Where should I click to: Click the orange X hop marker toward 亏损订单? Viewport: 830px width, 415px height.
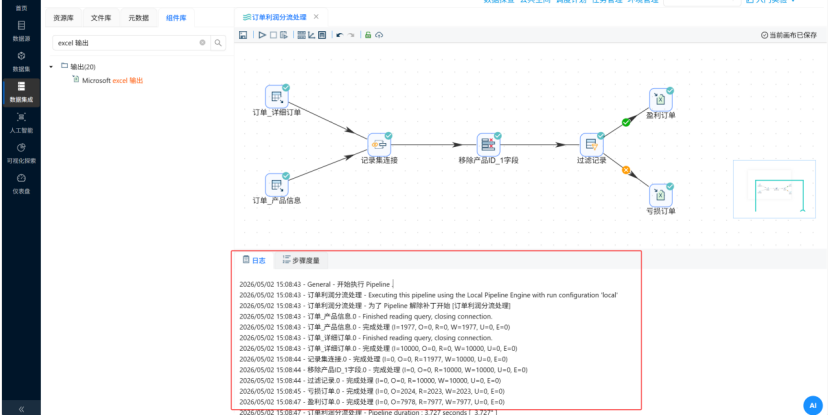click(626, 170)
